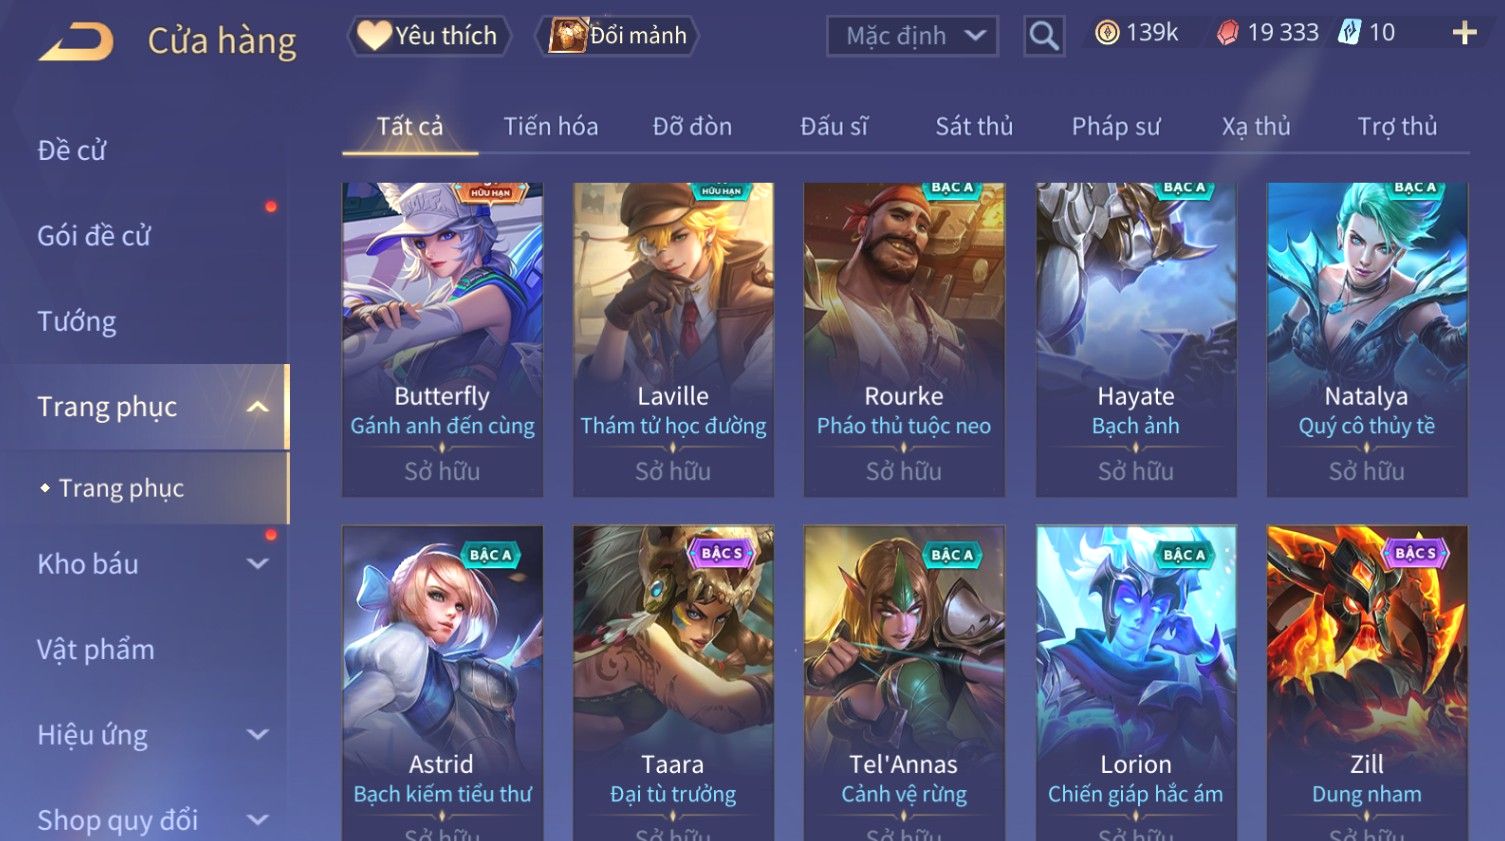Screen dimensions: 1505x841
Task: Open Yêu thích heart favorites
Action: pyautogui.click(x=429, y=36)
